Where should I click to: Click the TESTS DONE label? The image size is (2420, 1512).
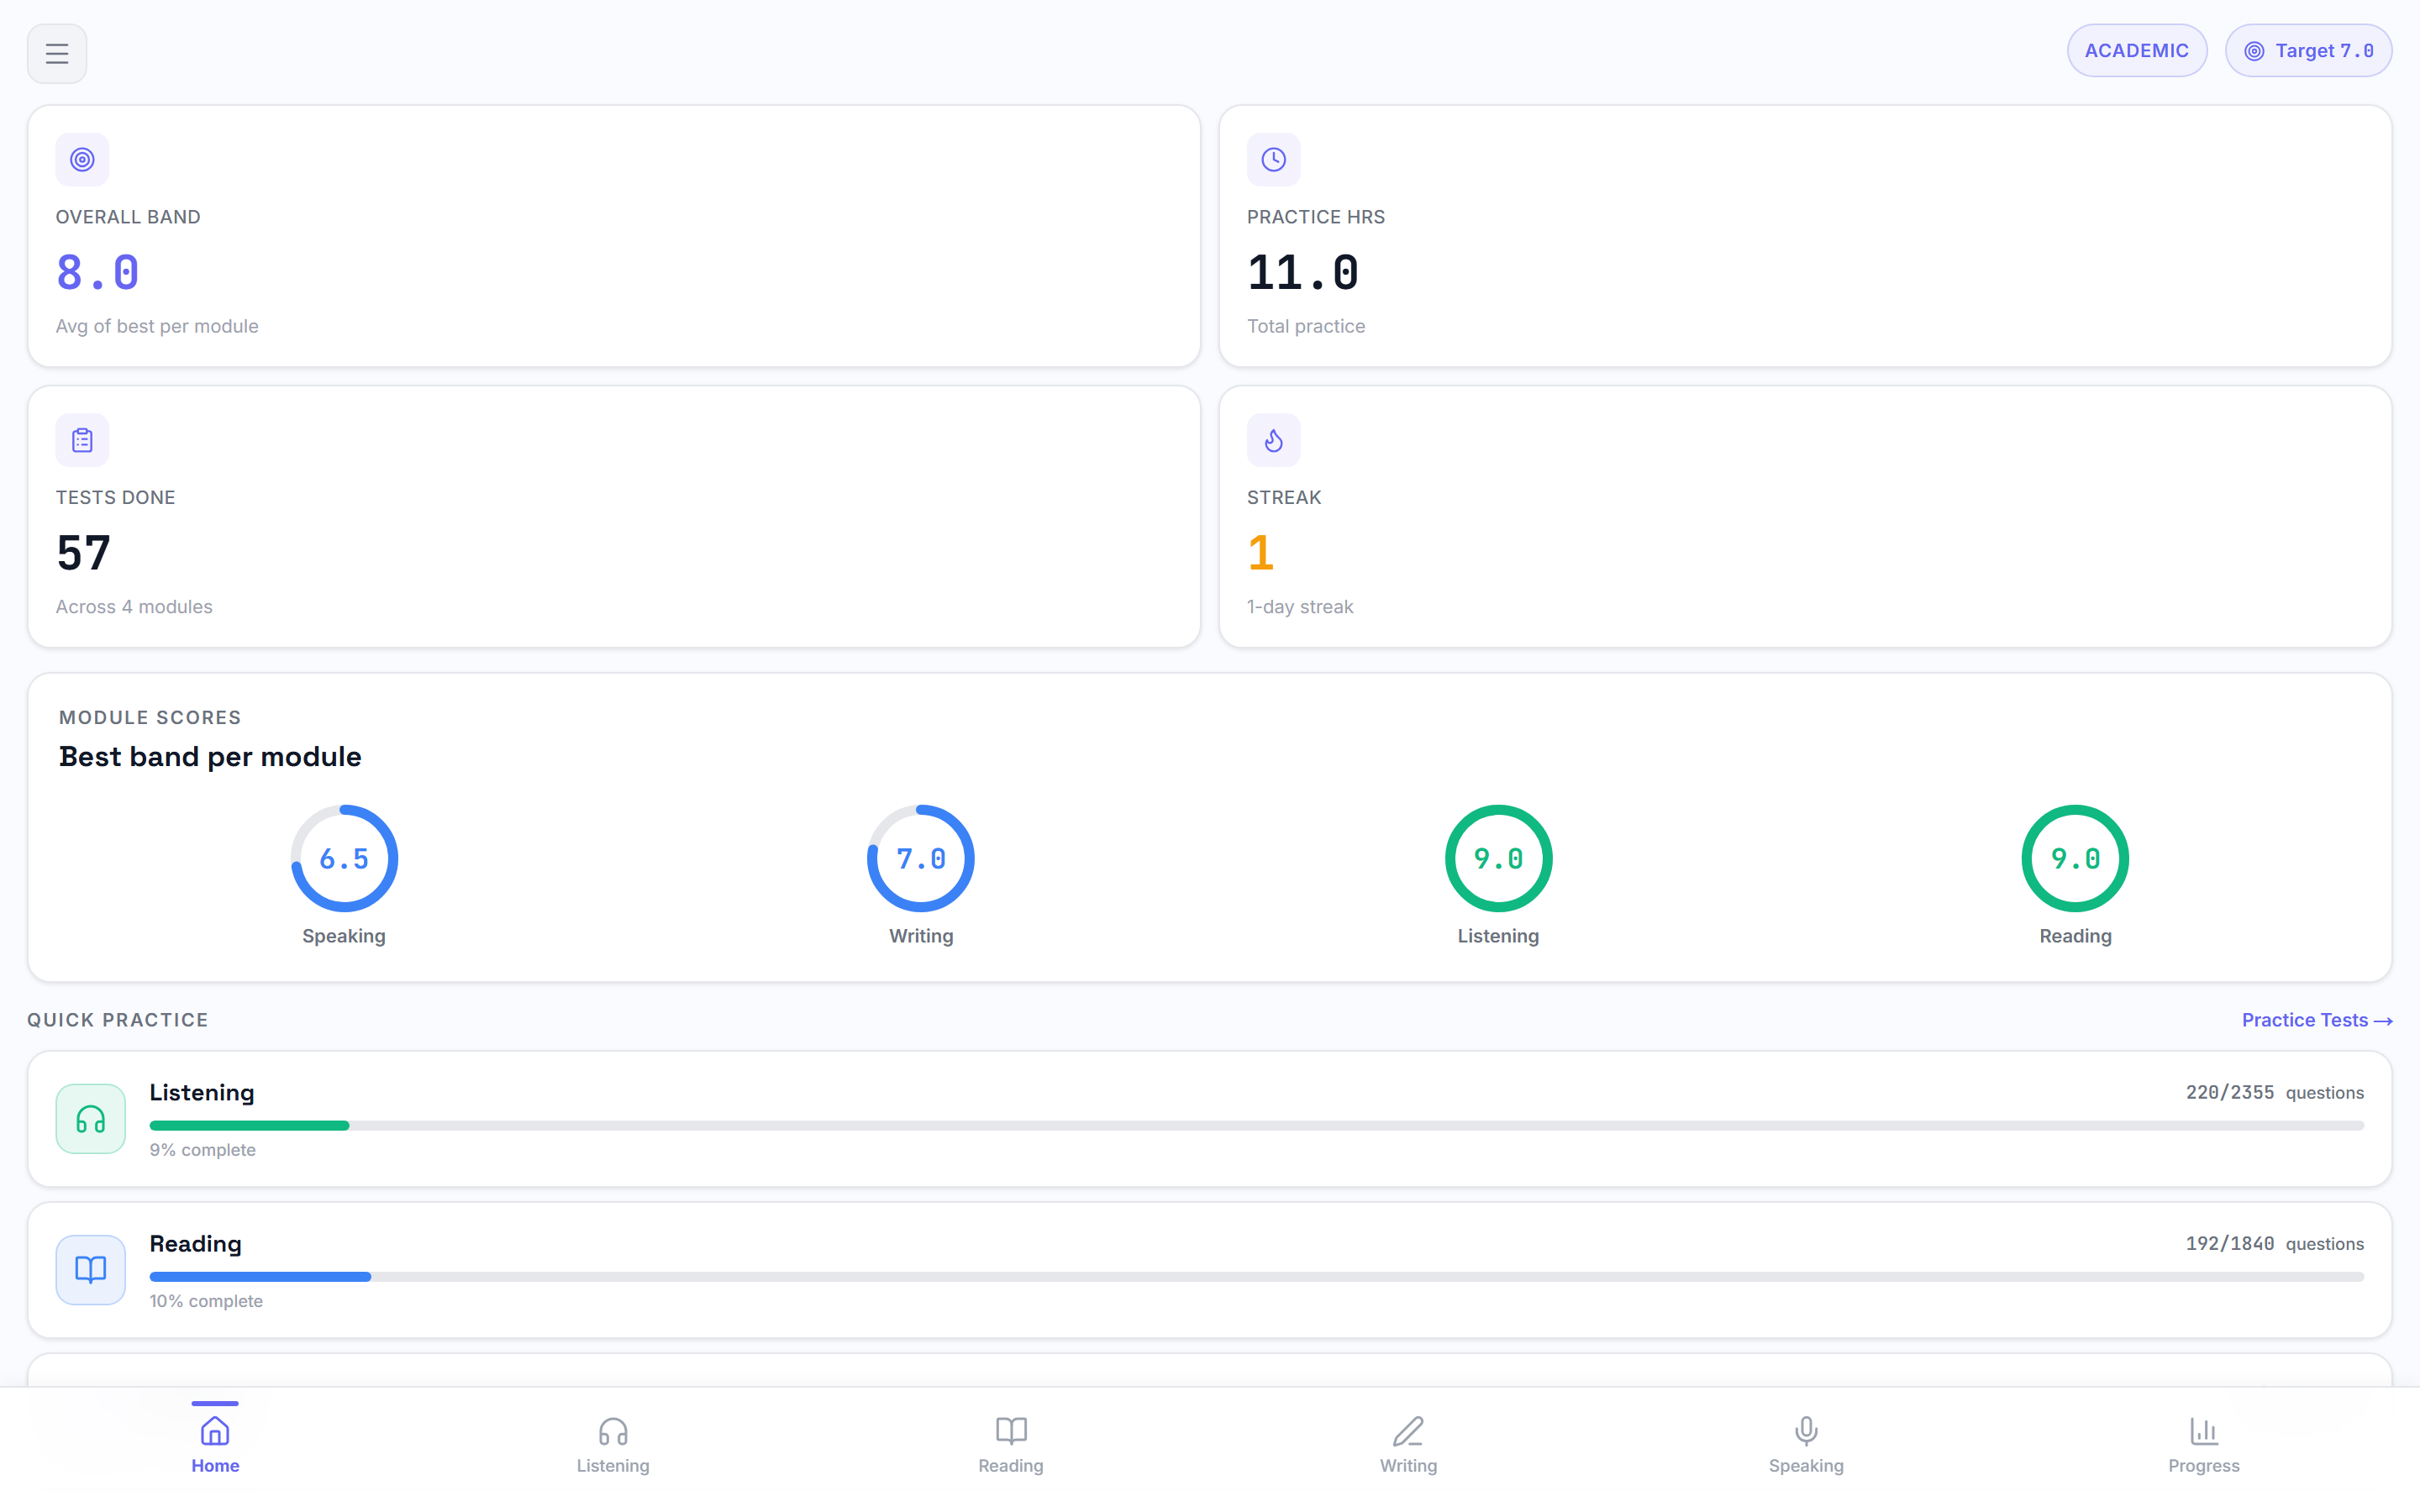116,498
